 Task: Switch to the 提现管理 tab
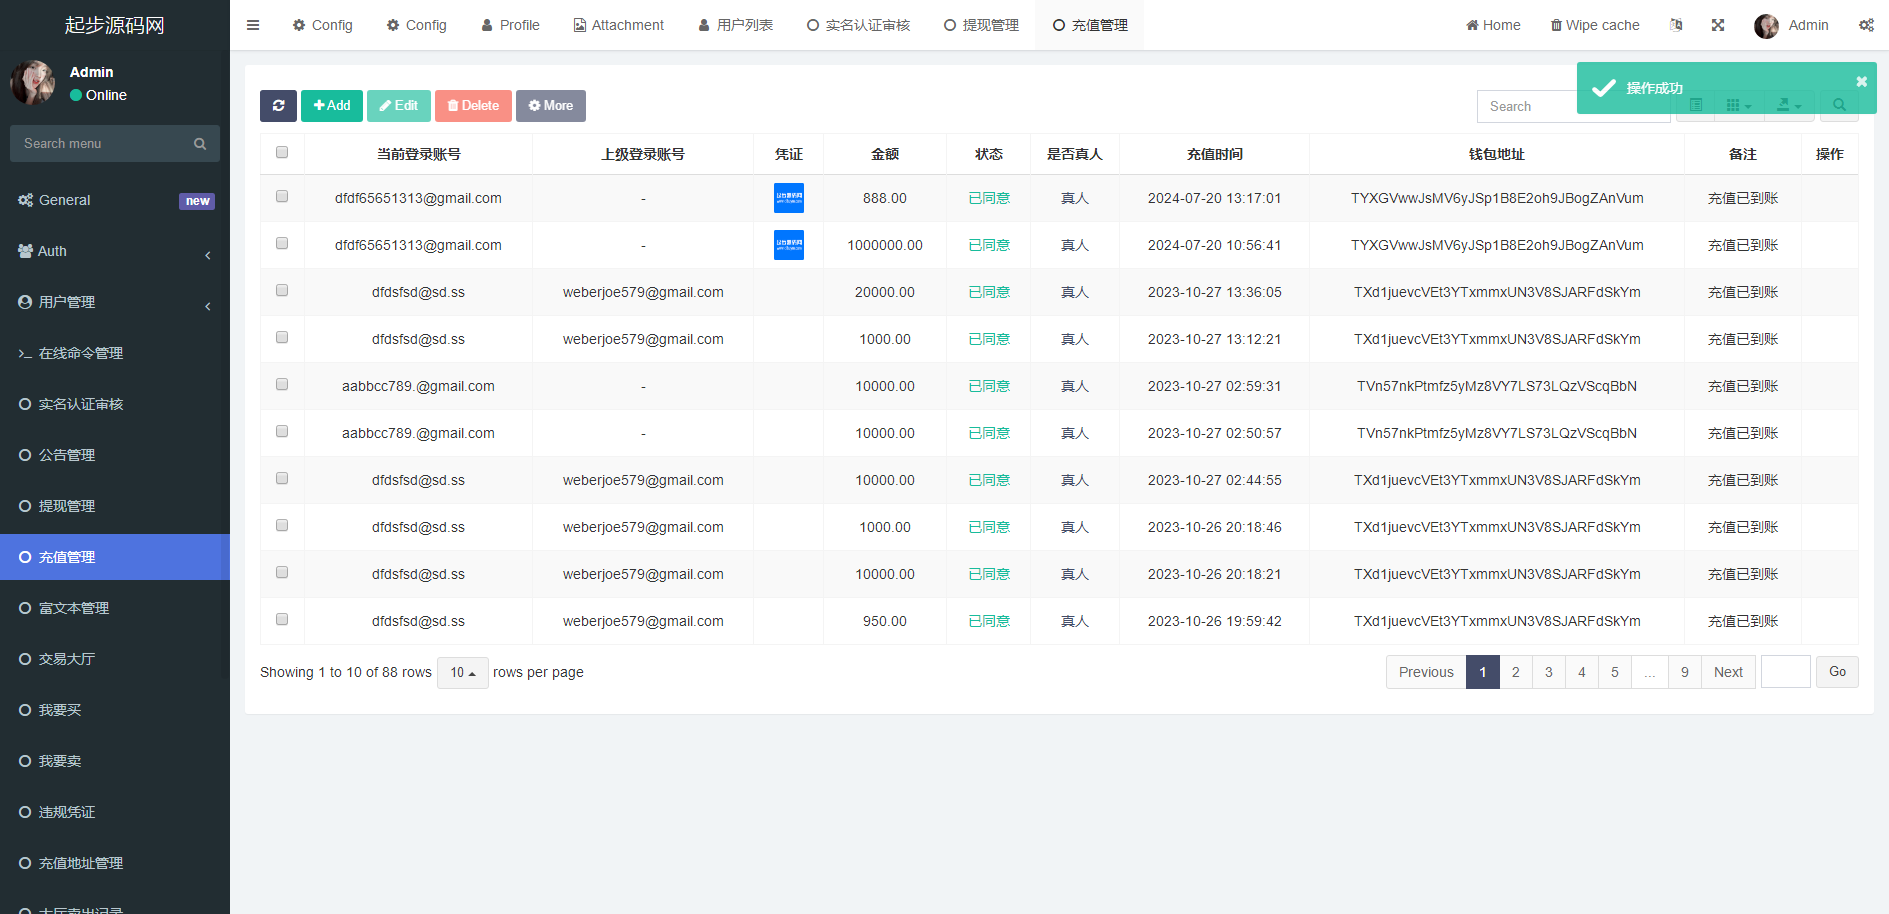(x=981, y=25)
